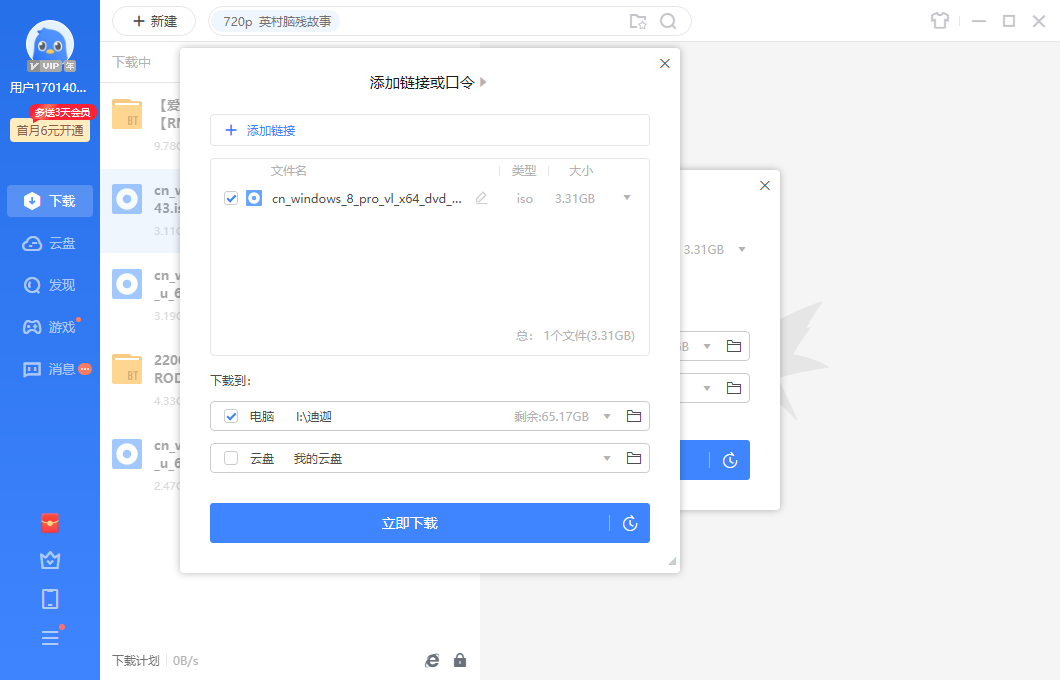The width and height of the screenshot is (1060, 680).
Task: Switch to the 发现 sidebar tab
Action: [x=50, y=285]
